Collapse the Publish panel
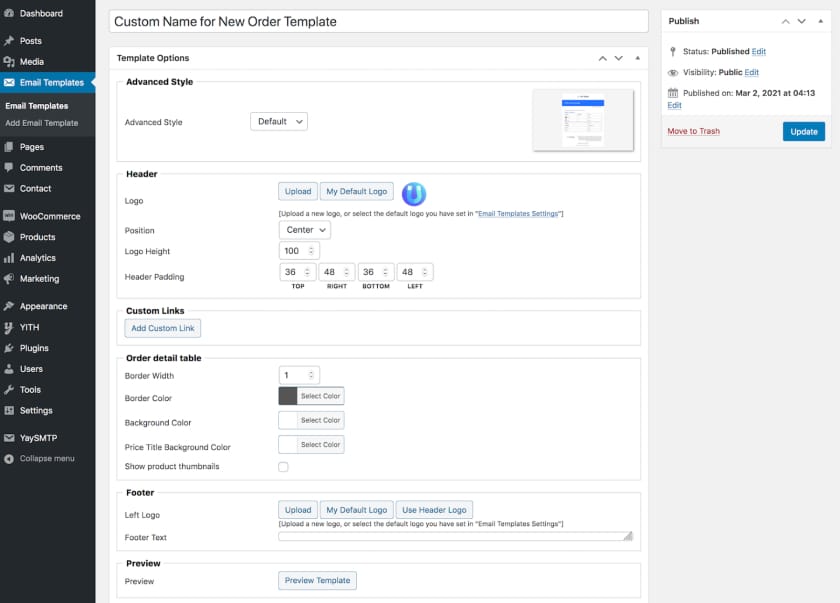 820,21
